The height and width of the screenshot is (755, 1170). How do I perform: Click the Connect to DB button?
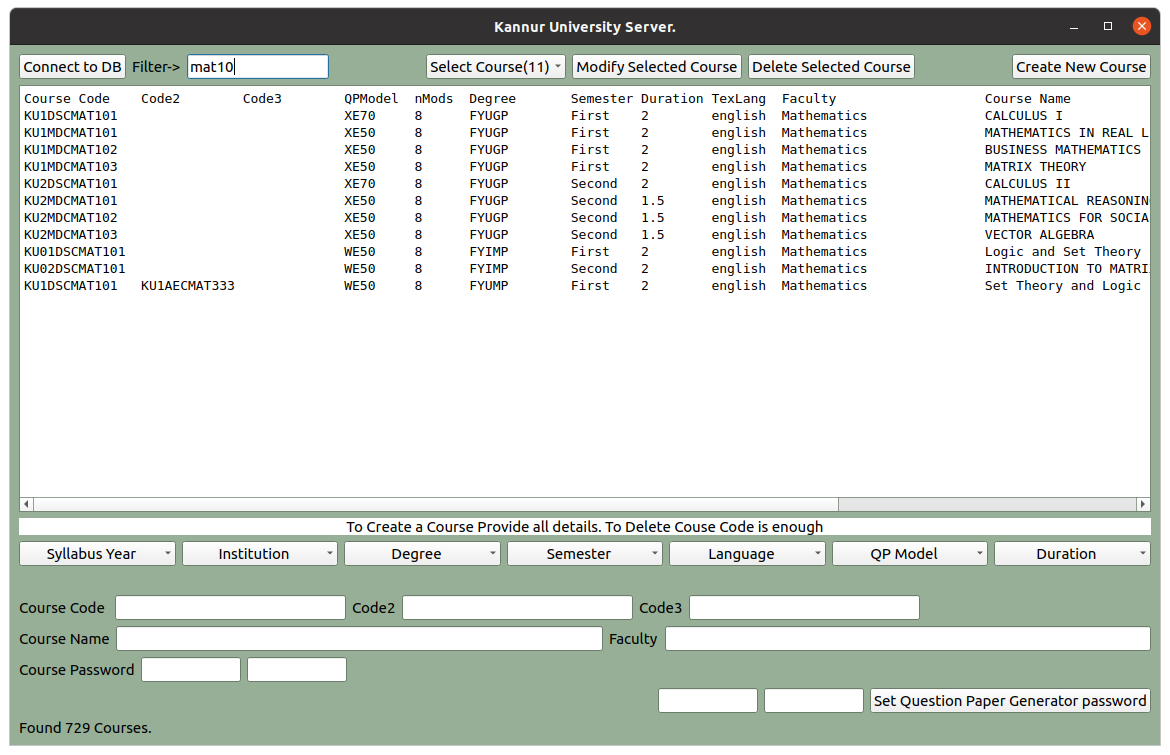pyautogui.click(x=72, y=67)
